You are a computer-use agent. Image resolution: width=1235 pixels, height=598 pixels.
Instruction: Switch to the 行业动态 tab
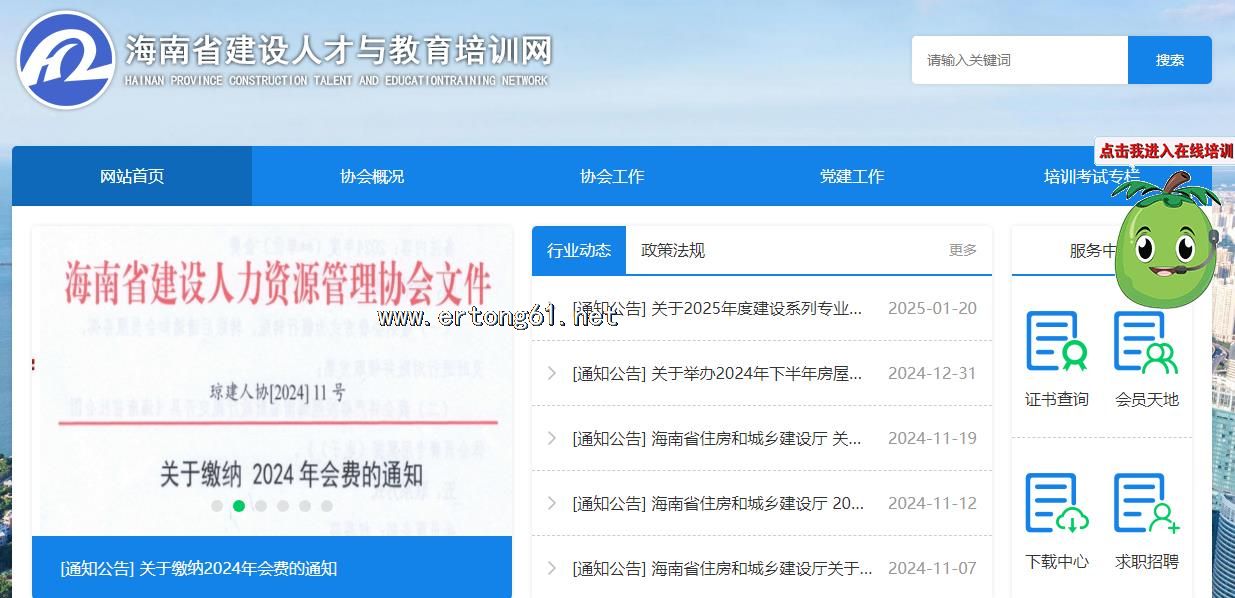pos(579,250)
